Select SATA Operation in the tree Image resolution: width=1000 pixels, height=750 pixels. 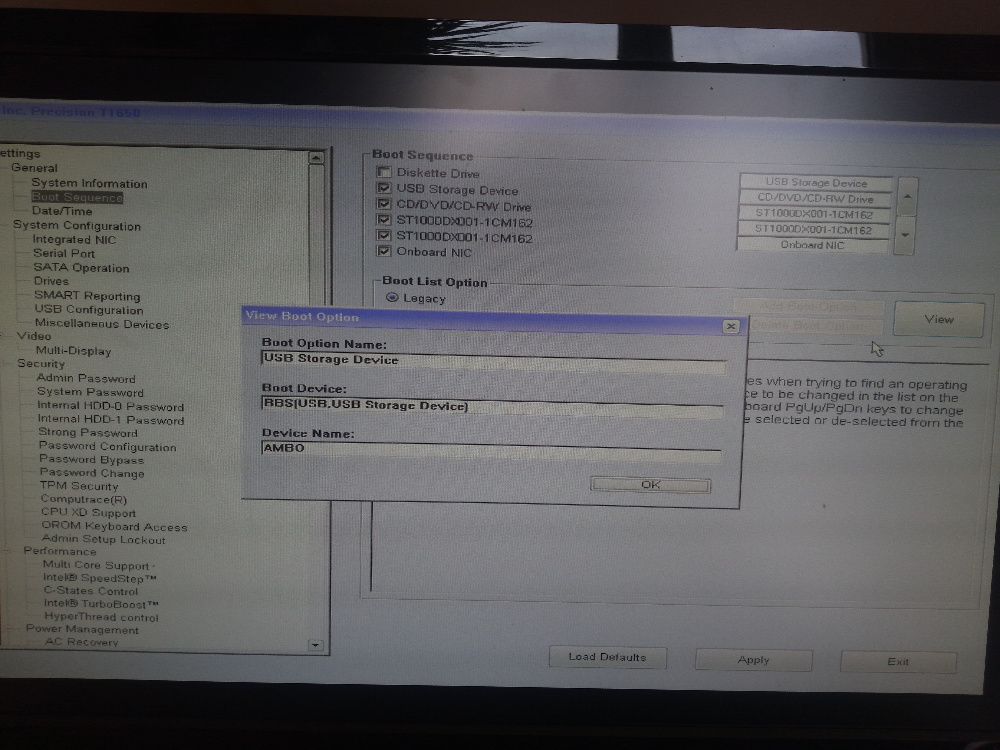click(x=81, y=268)
